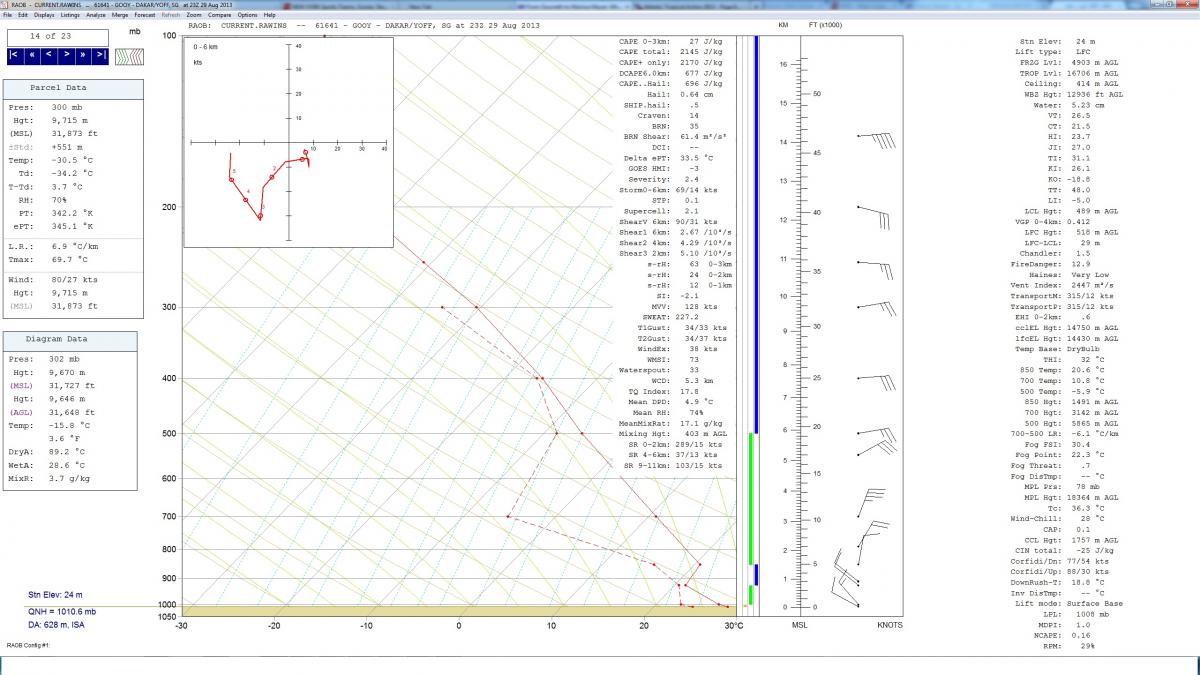Click the 'CAPE+ only' index row

tap(671, 62)
